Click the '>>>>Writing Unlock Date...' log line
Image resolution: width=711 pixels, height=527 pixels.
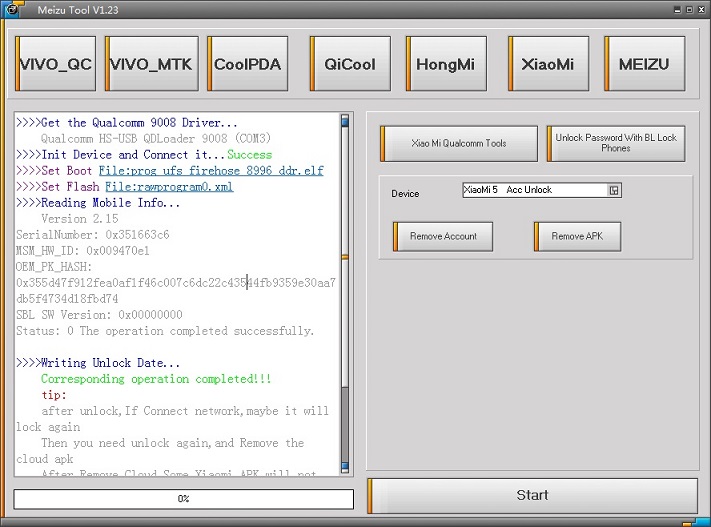(98, 363)
